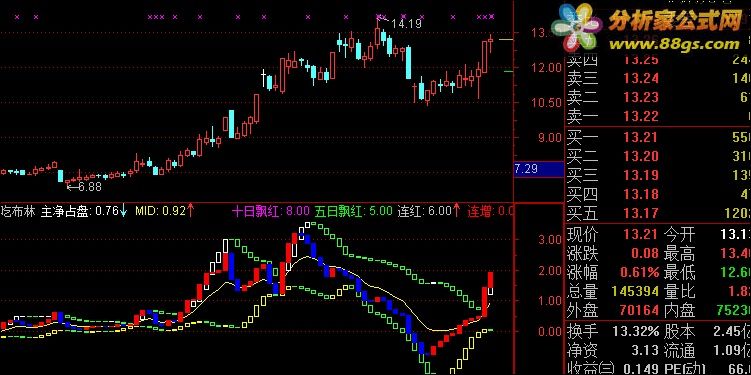
Task: Click the 十日飘红: 8.00 label
Action: click(272, 211)
